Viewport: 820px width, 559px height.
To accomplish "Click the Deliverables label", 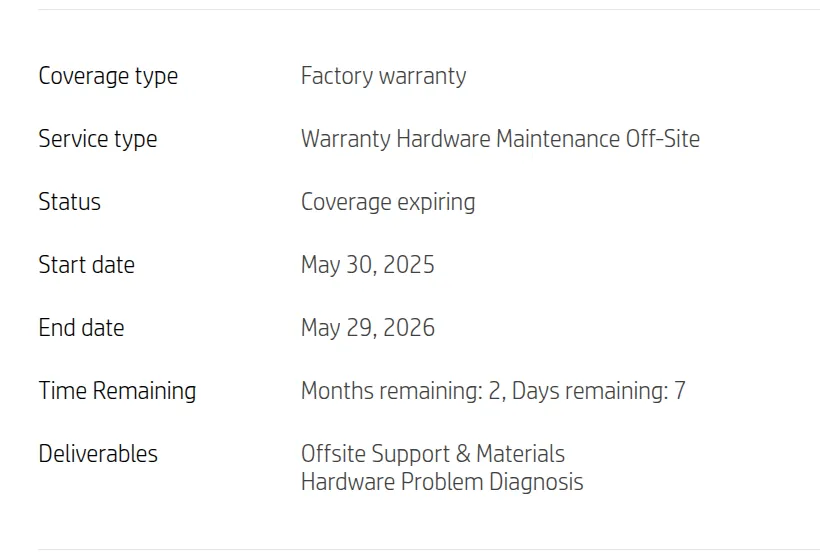I will coord(98,454).
